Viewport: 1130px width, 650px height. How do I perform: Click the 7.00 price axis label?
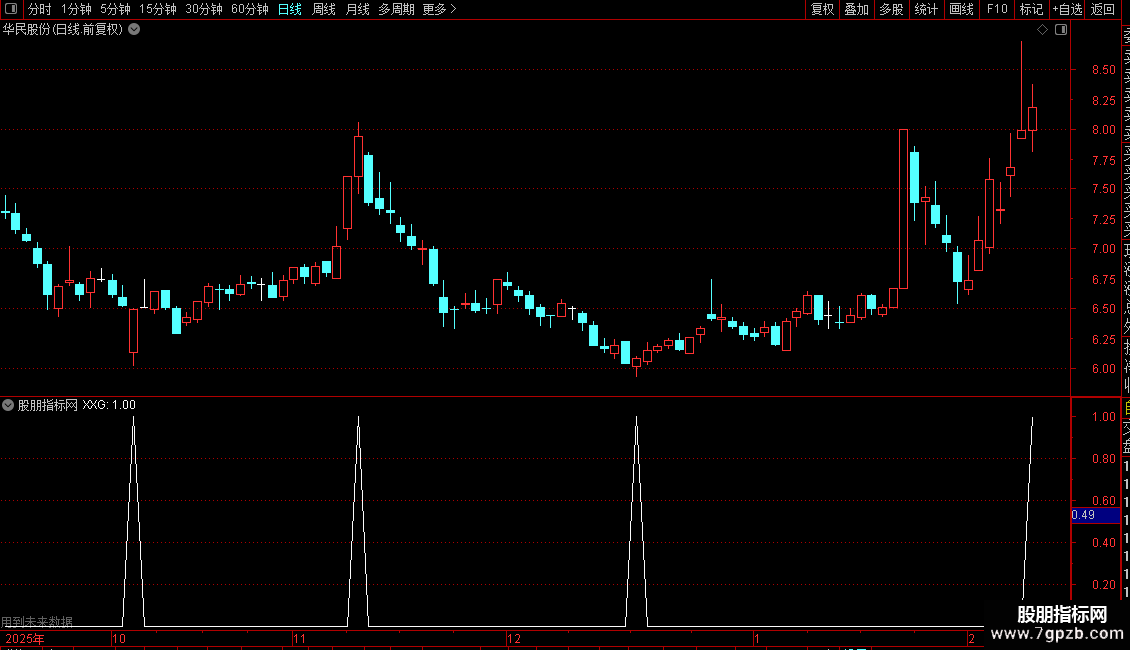click(1103, 249)
